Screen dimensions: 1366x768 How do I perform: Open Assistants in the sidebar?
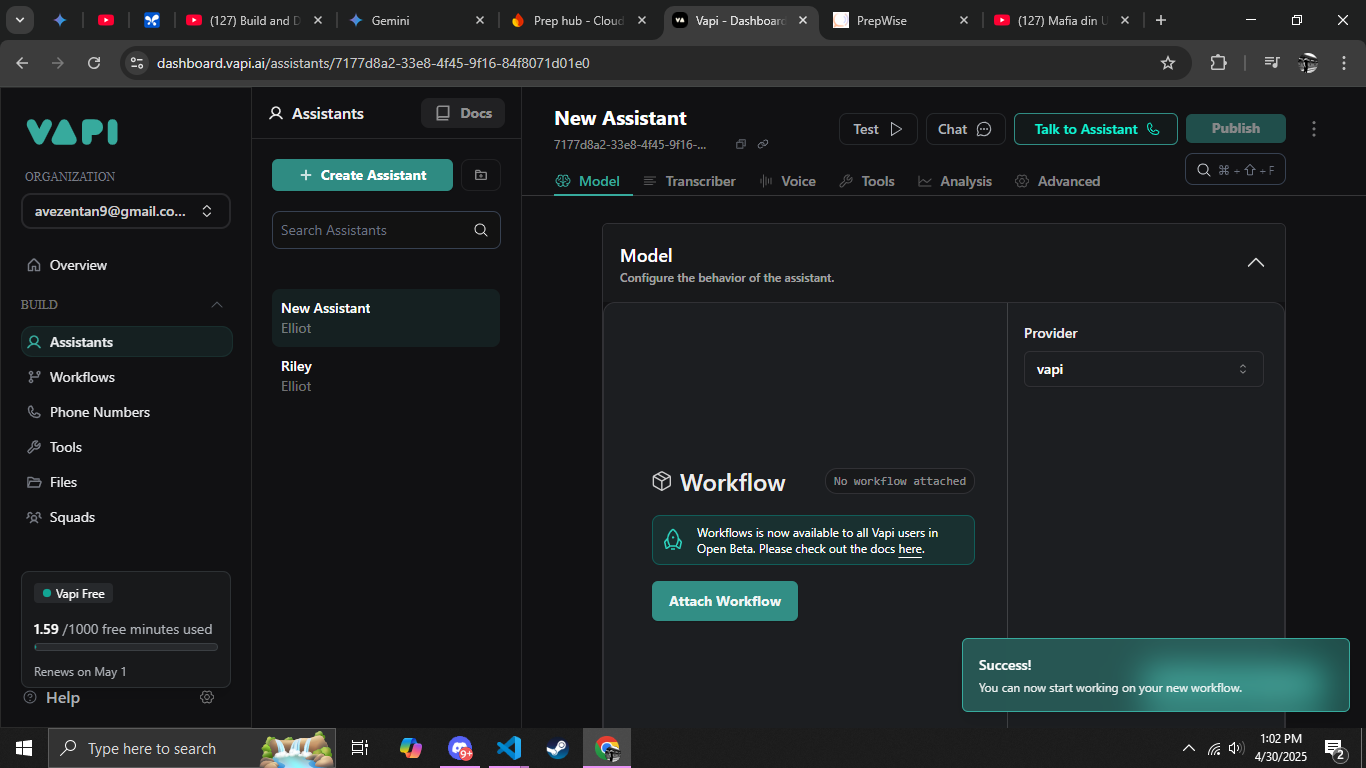tap(126, 342)
